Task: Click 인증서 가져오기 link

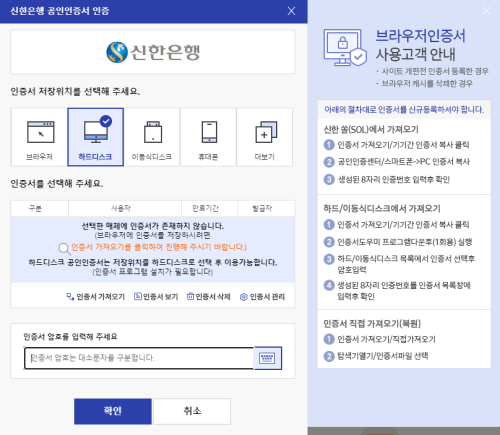Action: click(x=95, y=297)
